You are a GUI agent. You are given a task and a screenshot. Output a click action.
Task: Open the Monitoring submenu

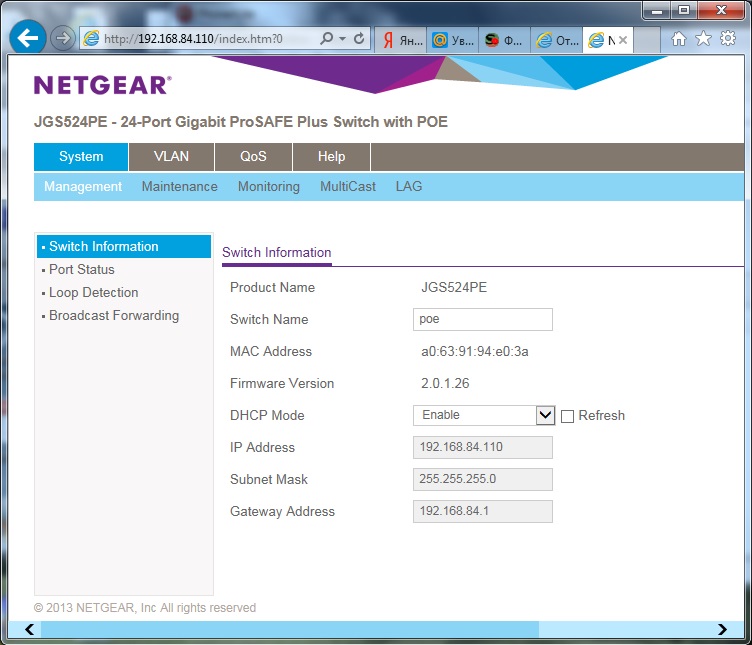(269, 187)
